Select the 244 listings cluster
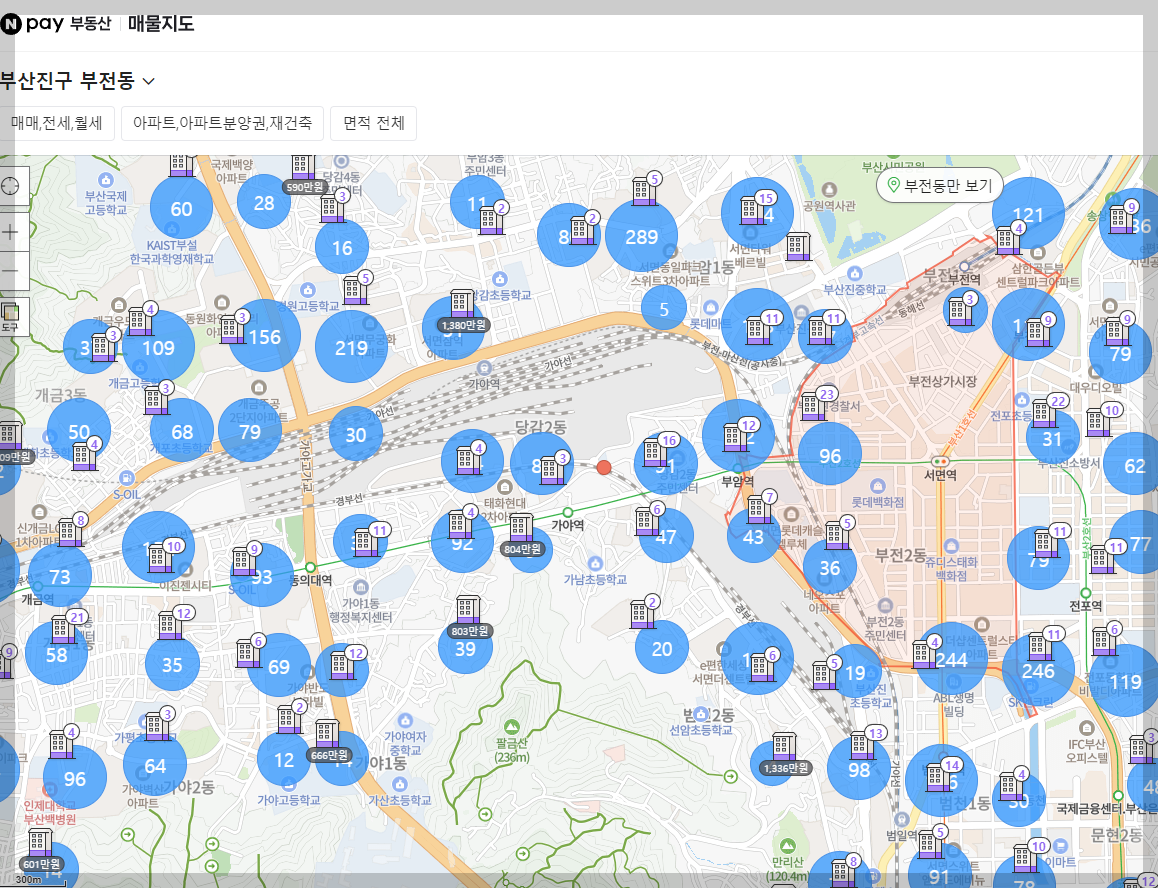This screenshot has height=888, width=1158. [x=951, y=660]
